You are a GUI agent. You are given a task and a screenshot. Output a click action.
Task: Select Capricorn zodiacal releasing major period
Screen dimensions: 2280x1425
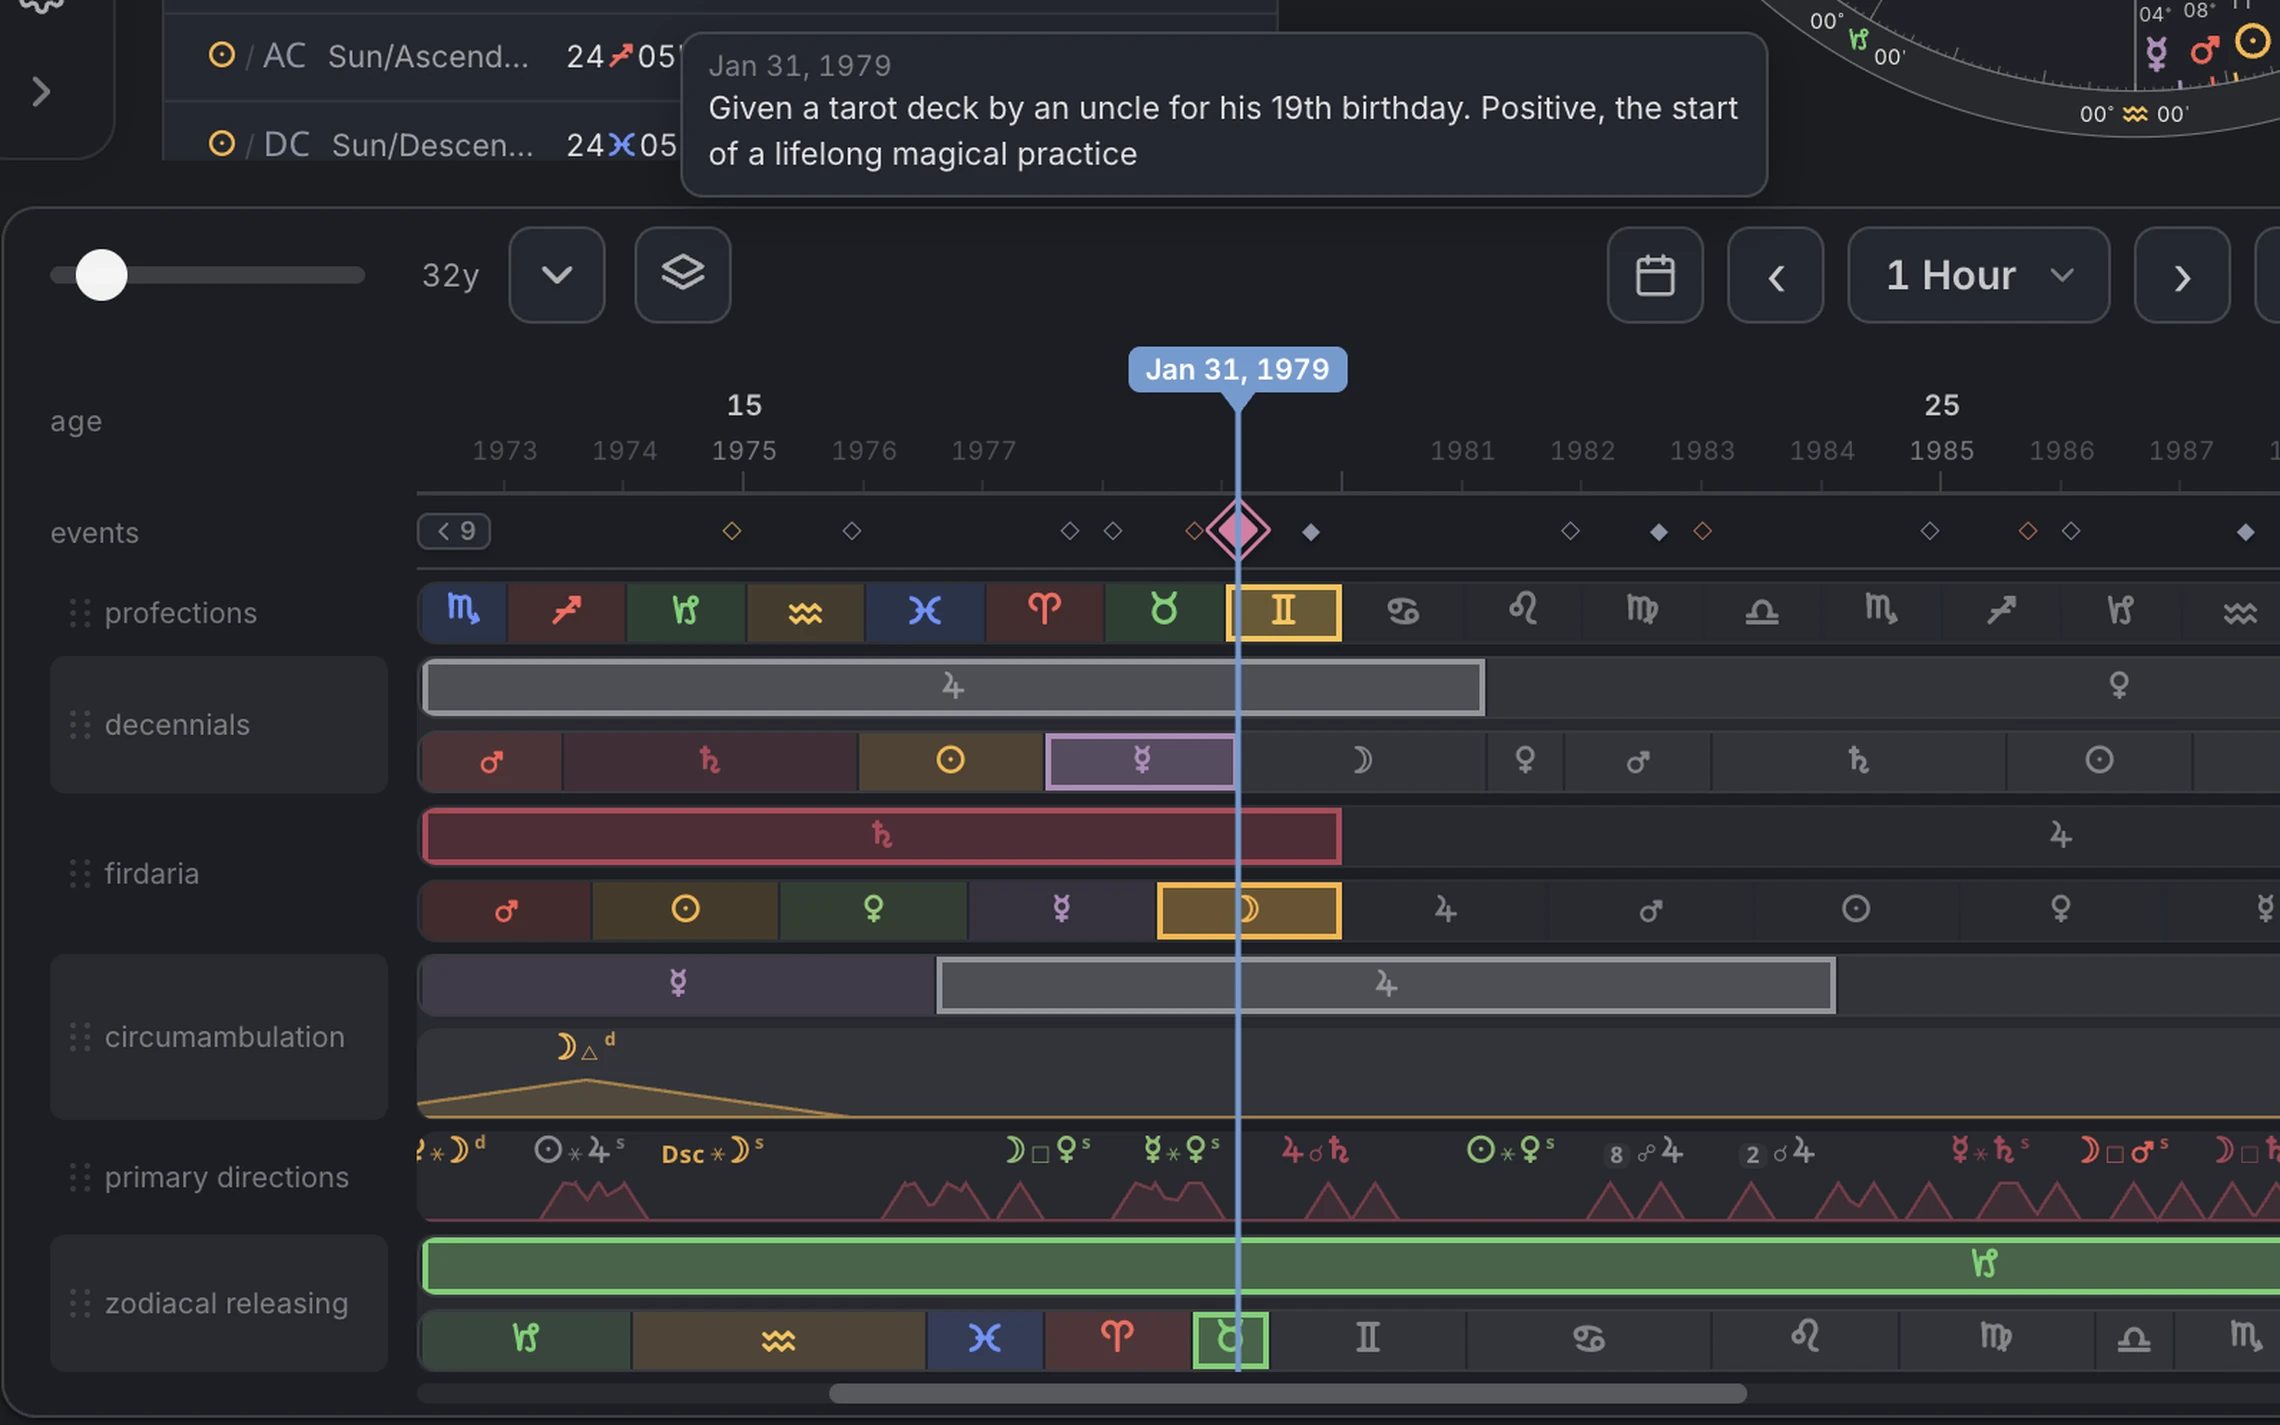[x=1350, y=1265]
